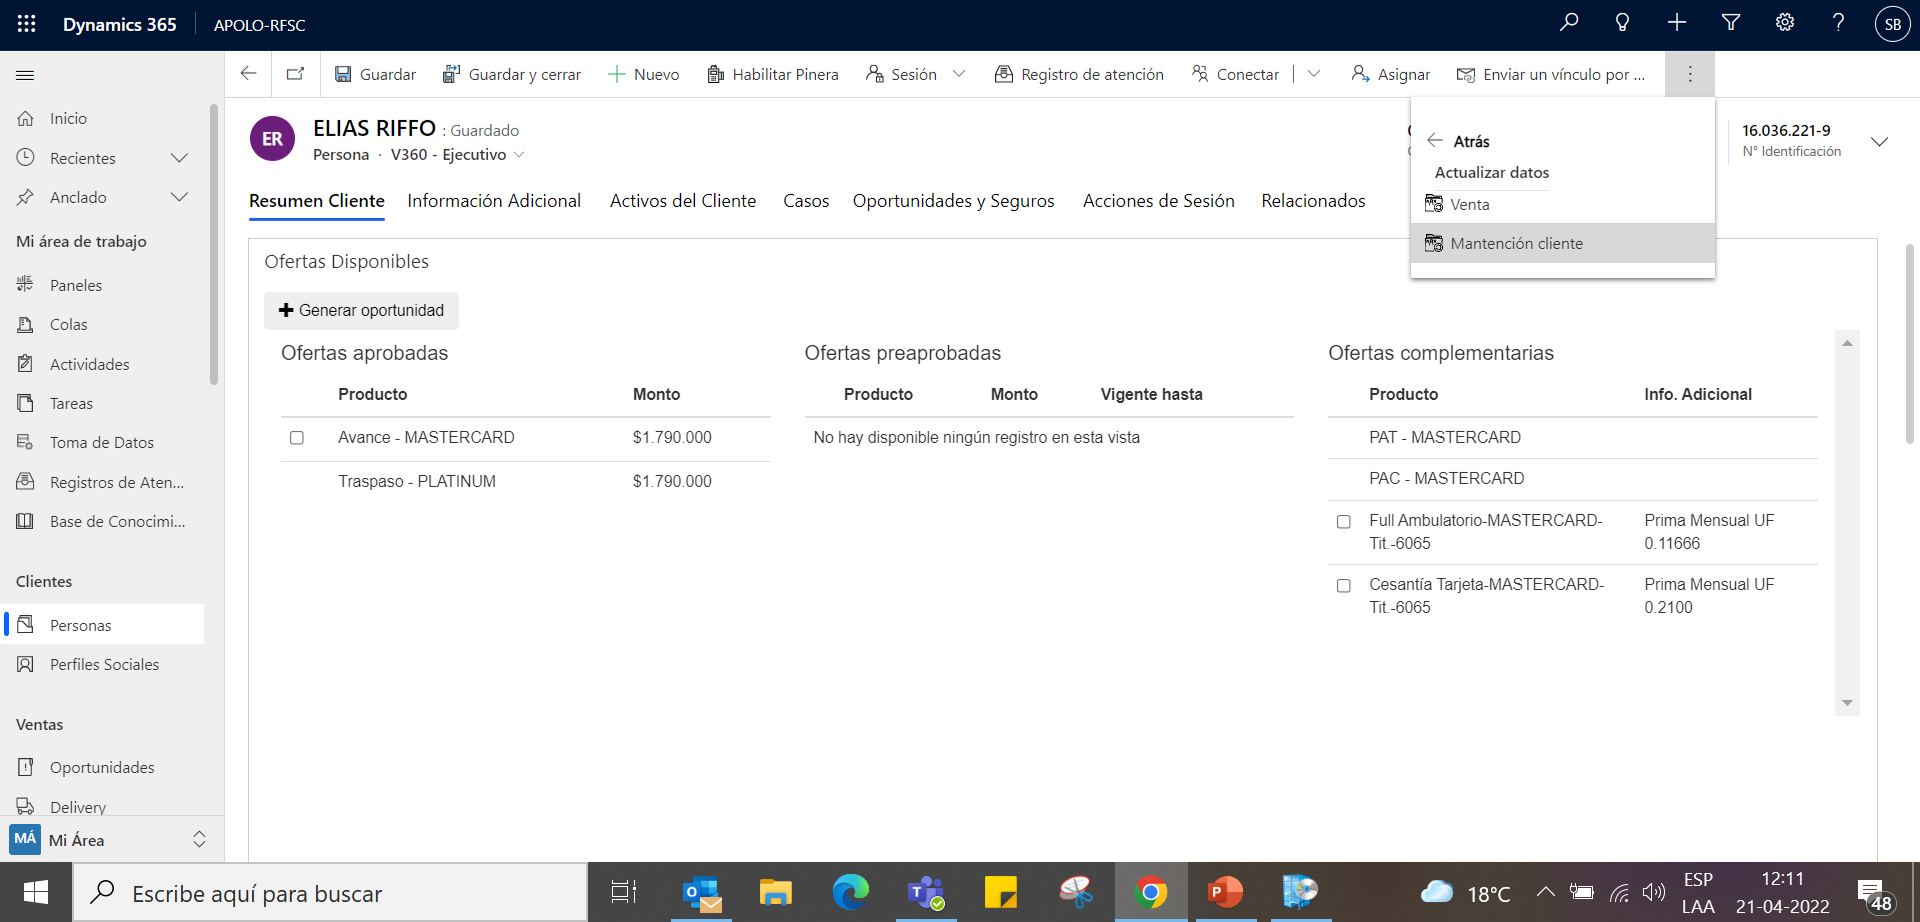Open Perfiles Sociales in sidebar
This screenshot has height=922, width=1920.
(x=105, y=664)
